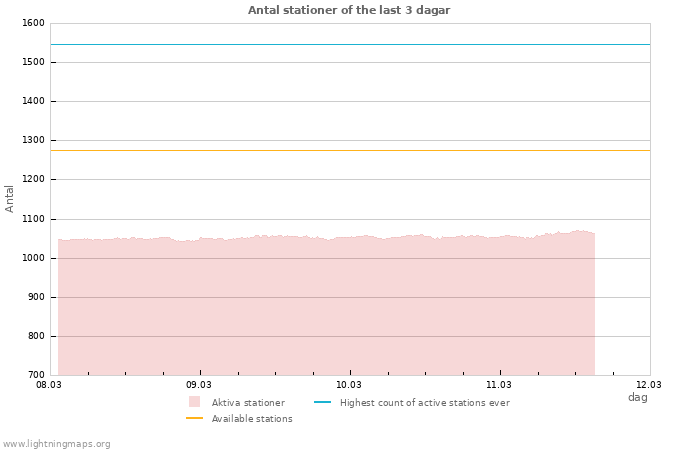Viewport: 700px width, 450px height.
Task: Click the 09.03 date tick label
Action: pos(199,384)
